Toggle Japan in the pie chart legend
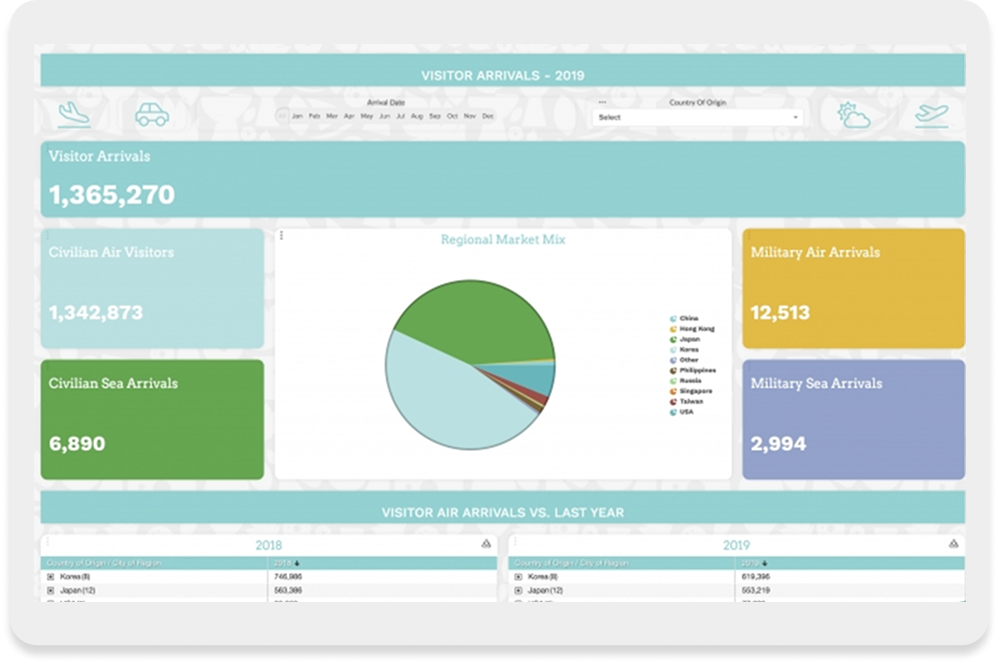Viewport: 998px width, 664px height. (x=689, y=339)
